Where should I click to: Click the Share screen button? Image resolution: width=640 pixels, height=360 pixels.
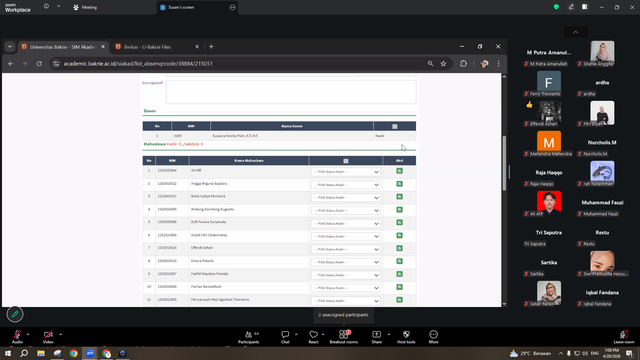click(x=376, y=337)
